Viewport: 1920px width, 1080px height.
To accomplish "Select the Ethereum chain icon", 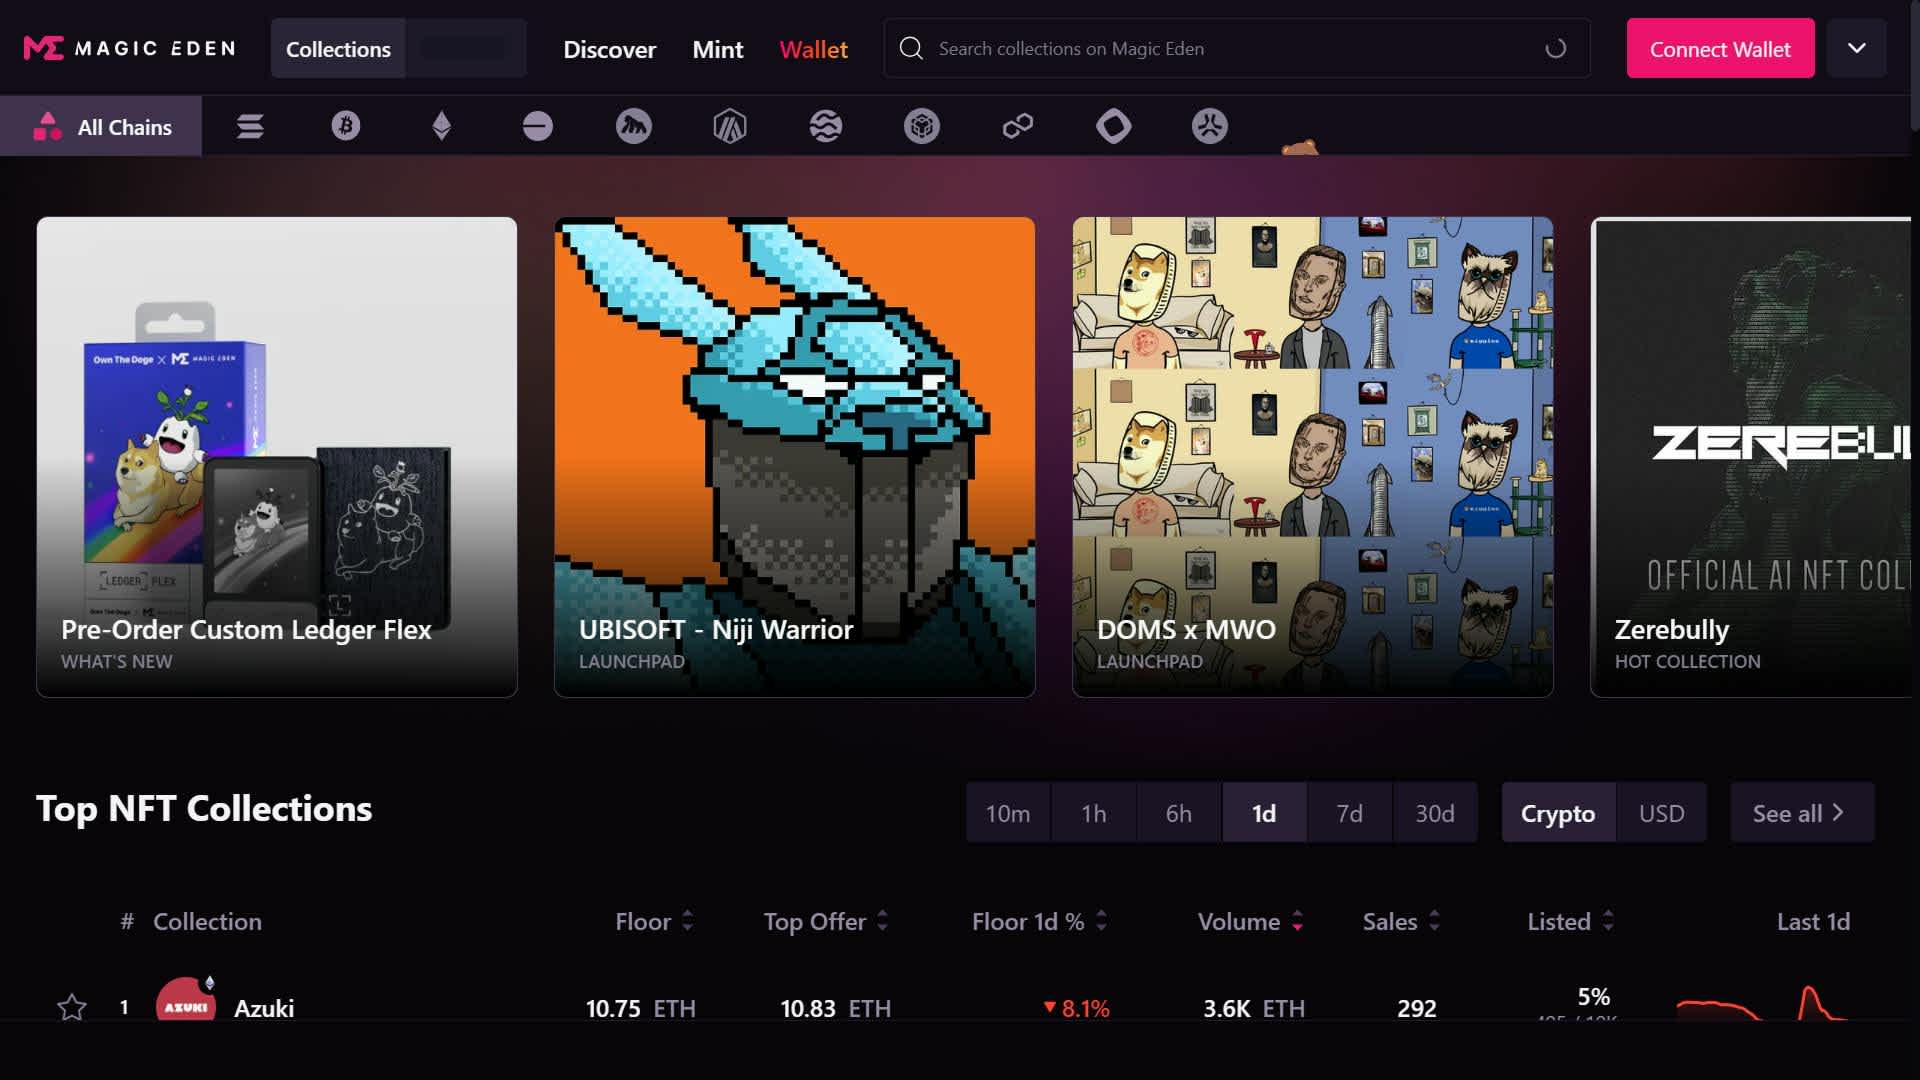I will coord(441,126).
